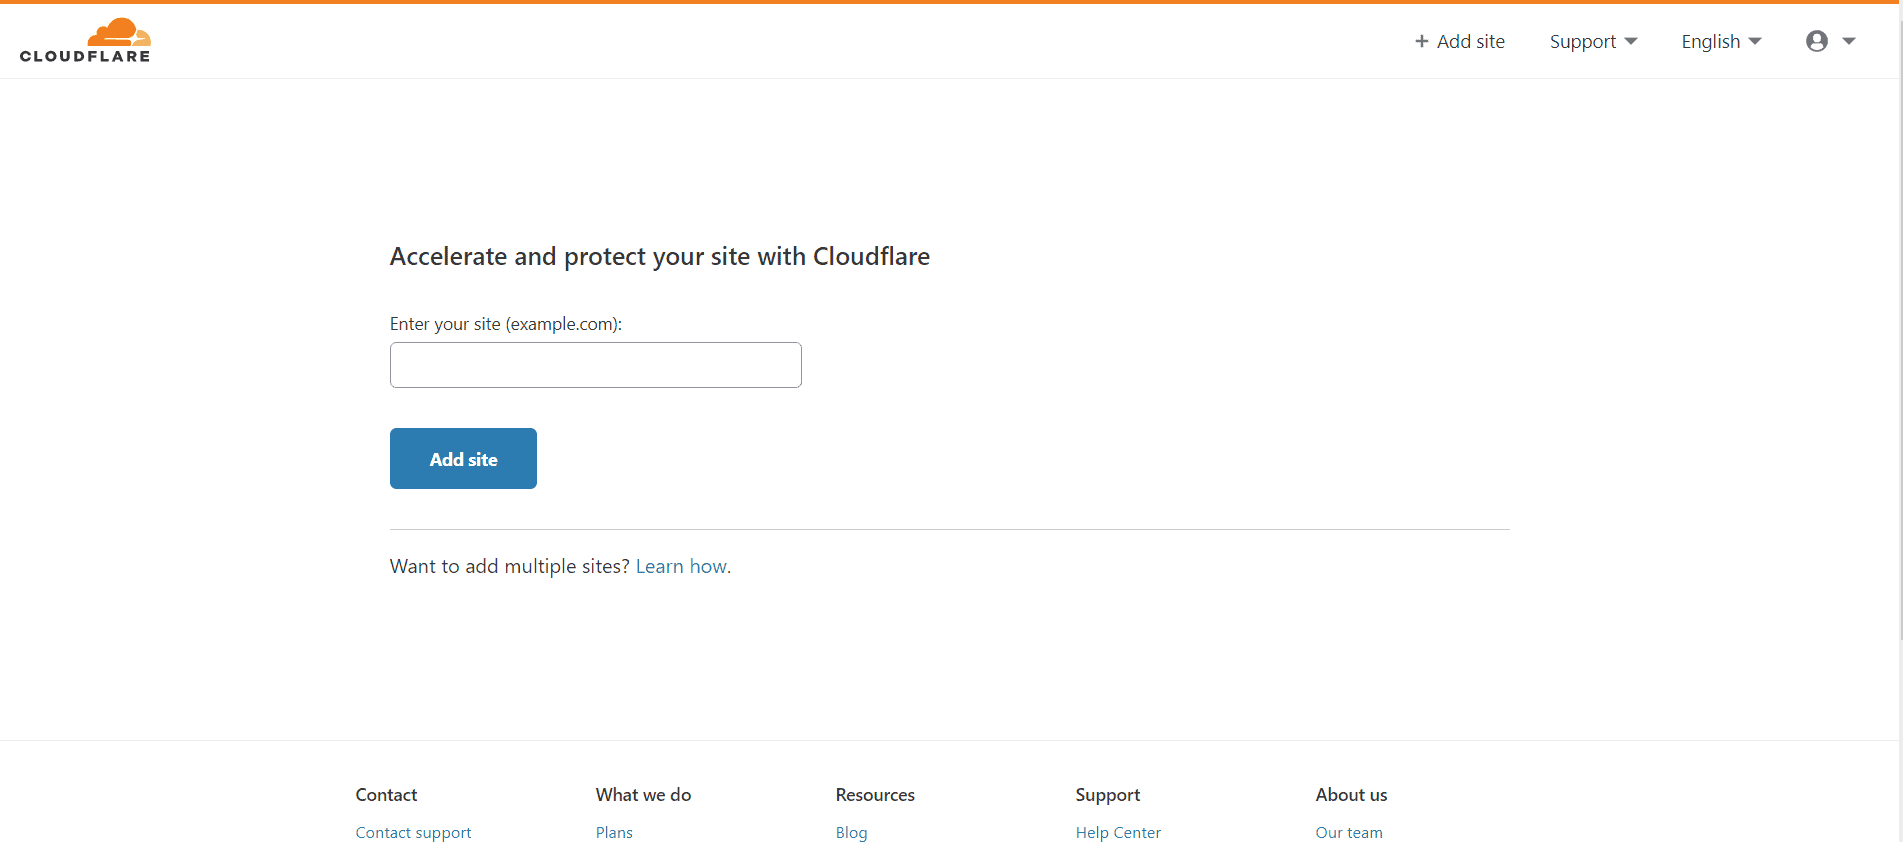Image resolution: width=1903 pixels, height=842 pixels.
Task: Click the Resources footer heading
Action: click(x=875, y=795)
